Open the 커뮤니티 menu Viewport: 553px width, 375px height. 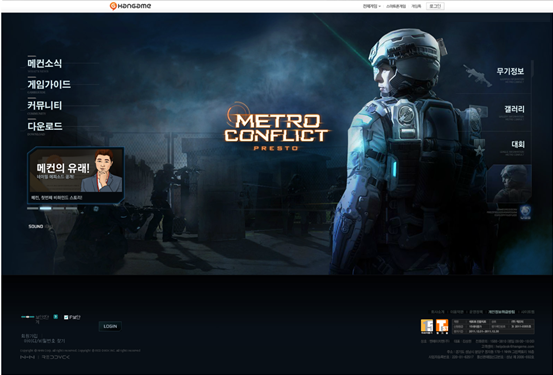coord(45,105)
